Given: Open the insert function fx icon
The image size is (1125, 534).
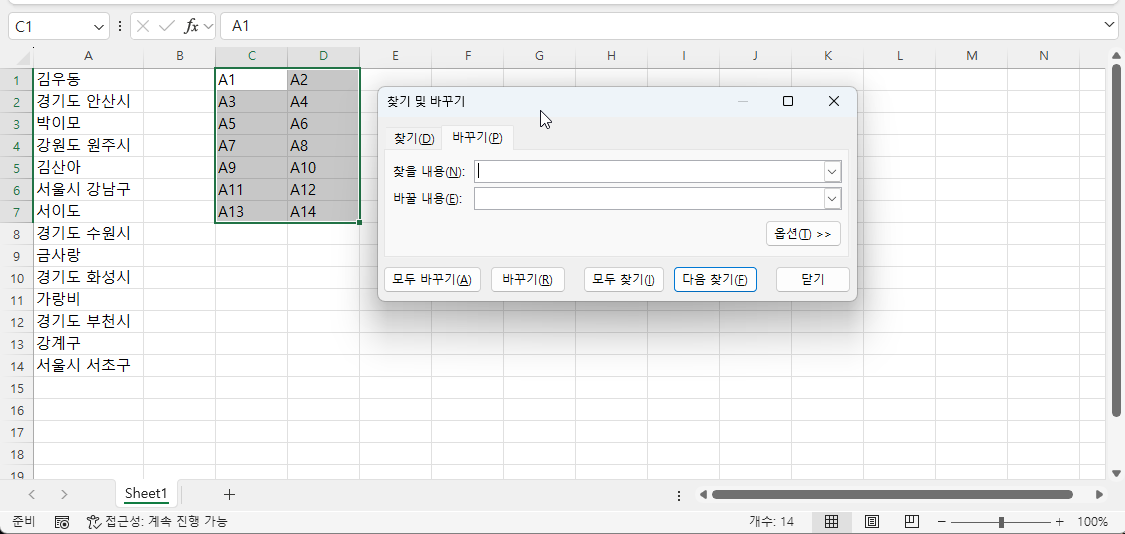Looking at the screenshot, I should click(x=191, y=27).
